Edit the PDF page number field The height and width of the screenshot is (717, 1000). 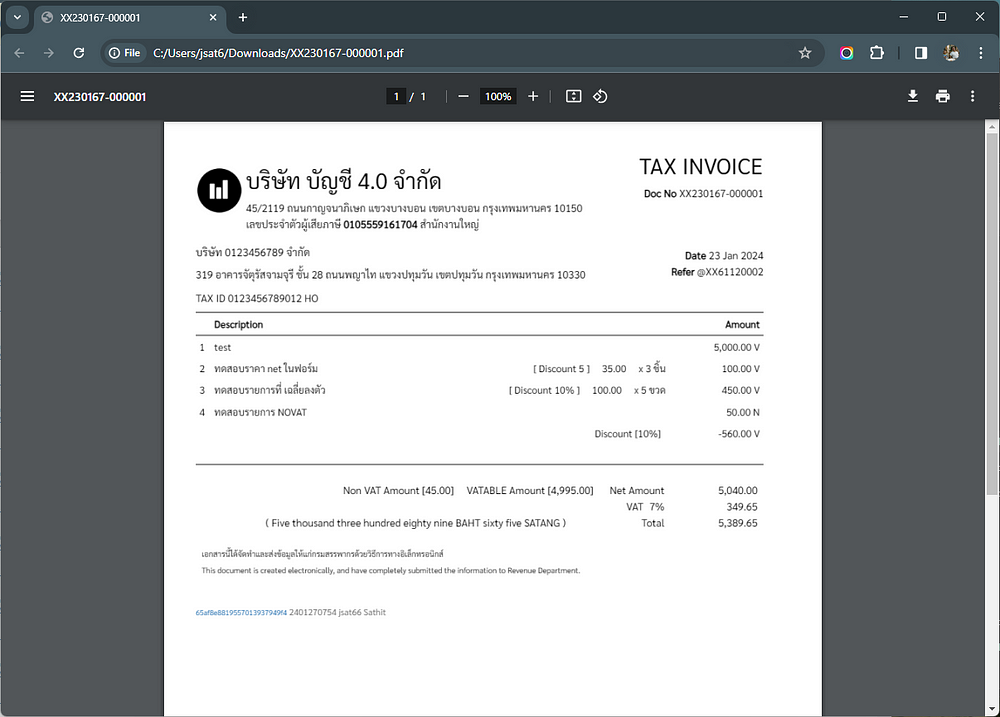click(396, 96)
